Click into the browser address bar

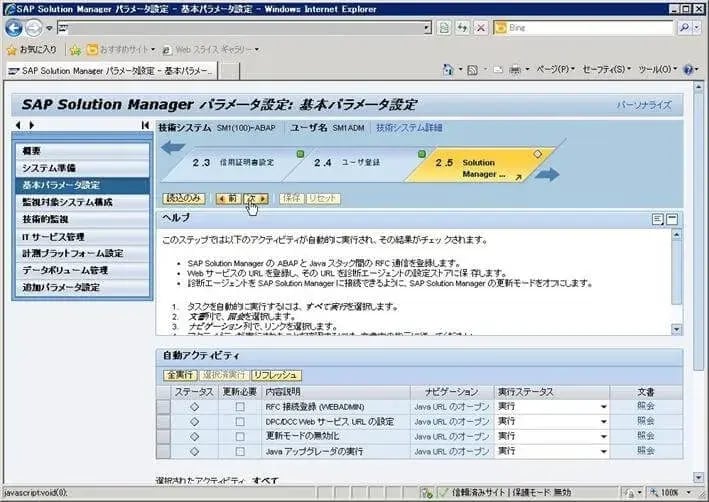tap(246, 28)
